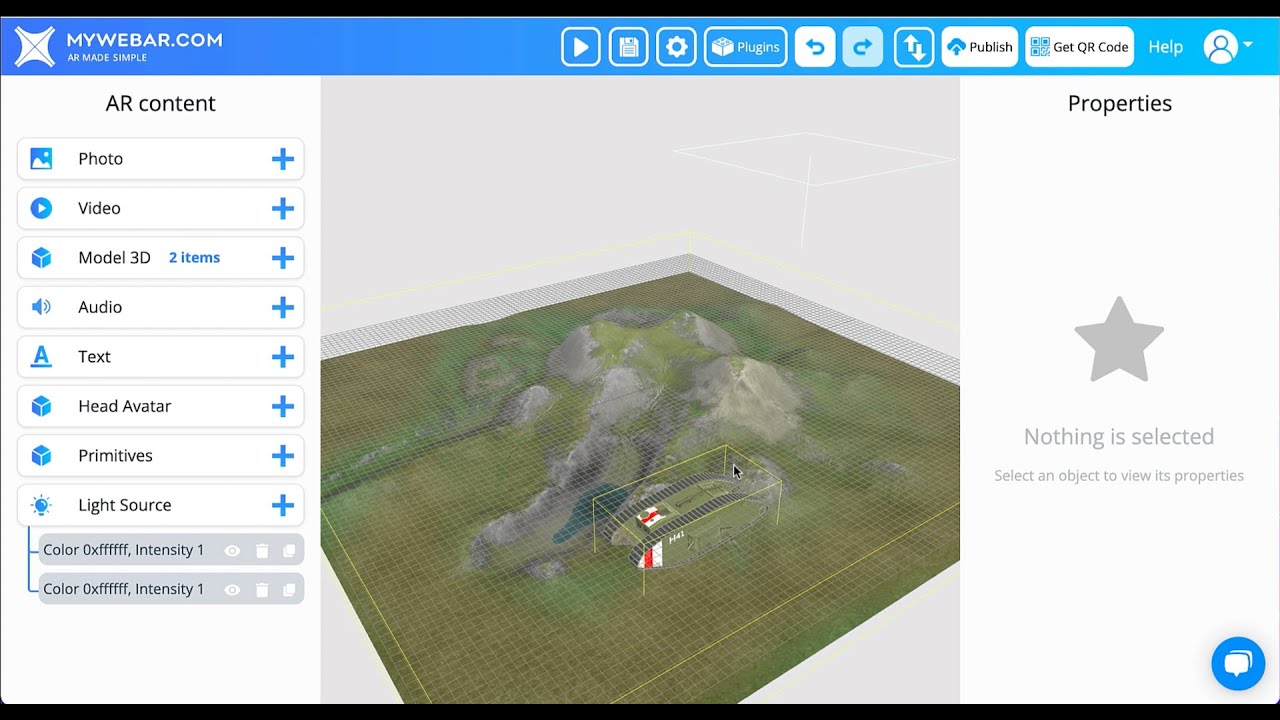This screenshot has width=1280, height=720.
Task: Add a new Light Source
Action: (283, 505)
